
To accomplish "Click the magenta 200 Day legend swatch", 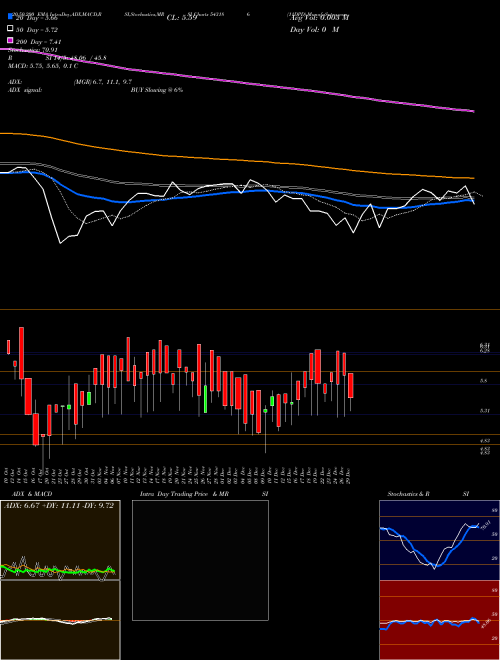I will pyautogui.click(x=11, y=40).
